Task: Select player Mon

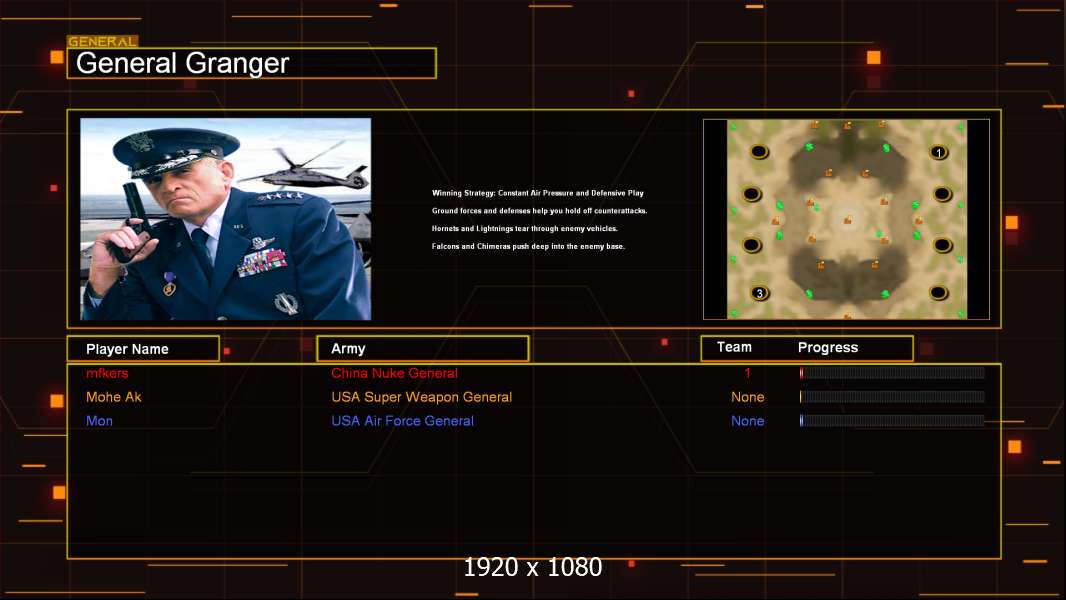Action: [x=99, y=421]
